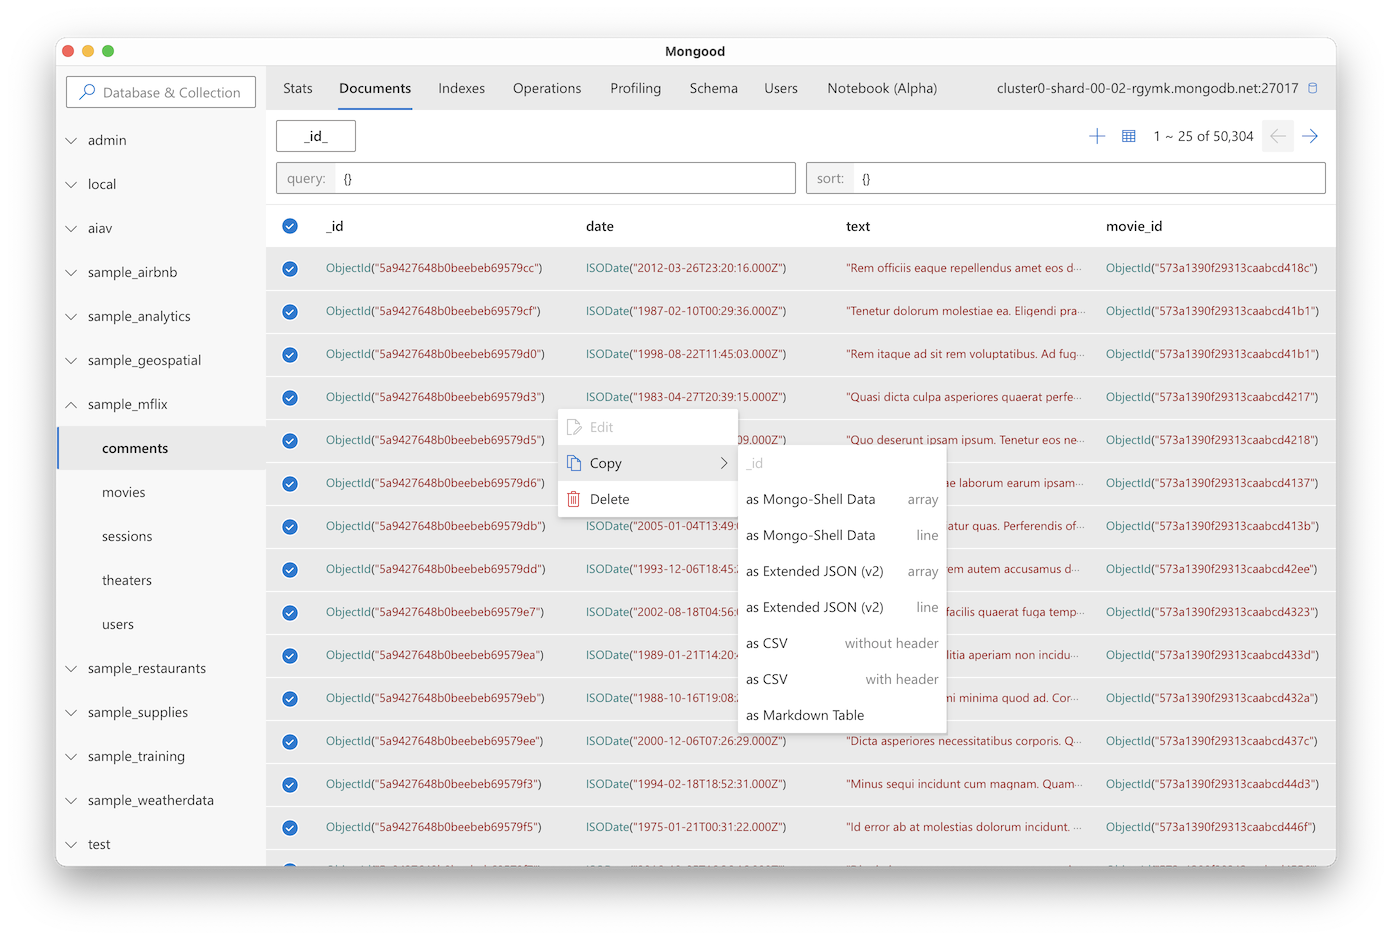The width and height of the screenshot is (1392, 940).
Task: Open the Operations tab
Action: [547, 88]
